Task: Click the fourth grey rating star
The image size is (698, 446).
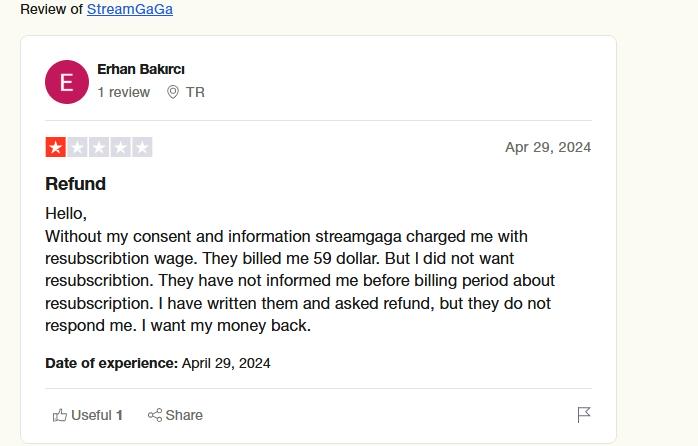Action: [x=120, y=147]
